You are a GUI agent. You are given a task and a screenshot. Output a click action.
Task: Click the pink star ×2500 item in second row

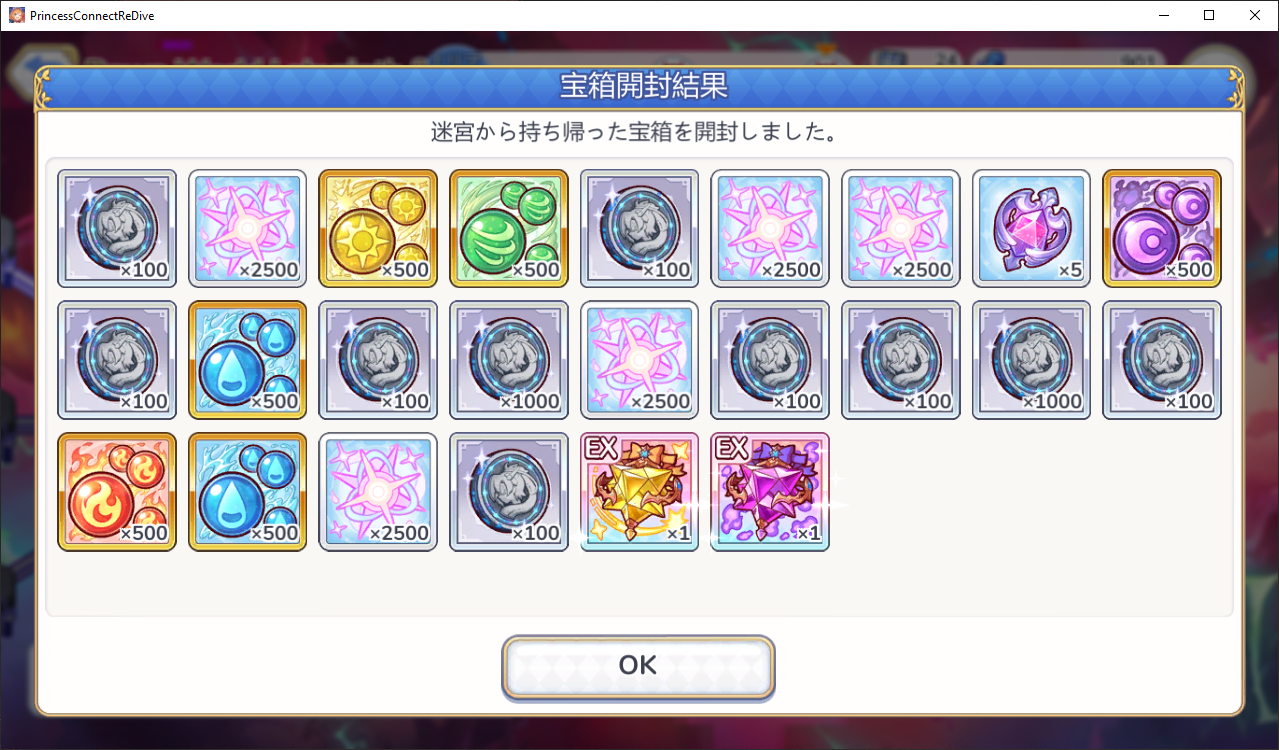pos(640,360)
